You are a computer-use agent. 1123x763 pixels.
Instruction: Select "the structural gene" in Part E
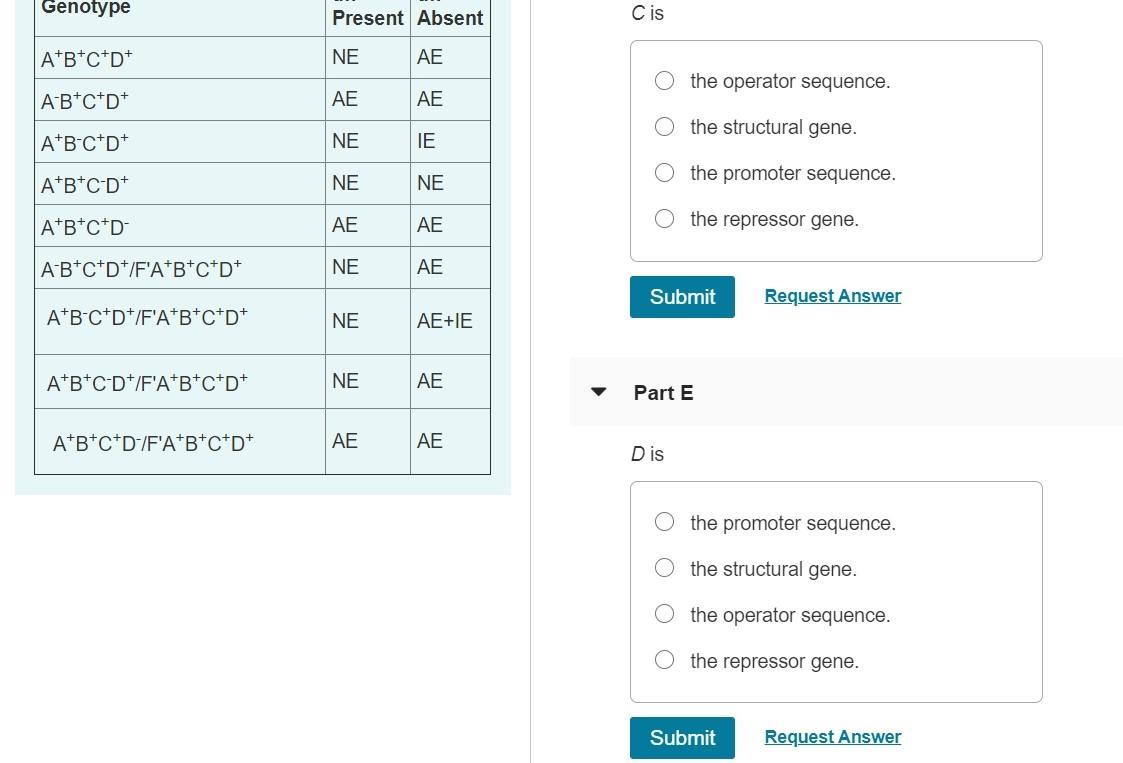(664, 568)
